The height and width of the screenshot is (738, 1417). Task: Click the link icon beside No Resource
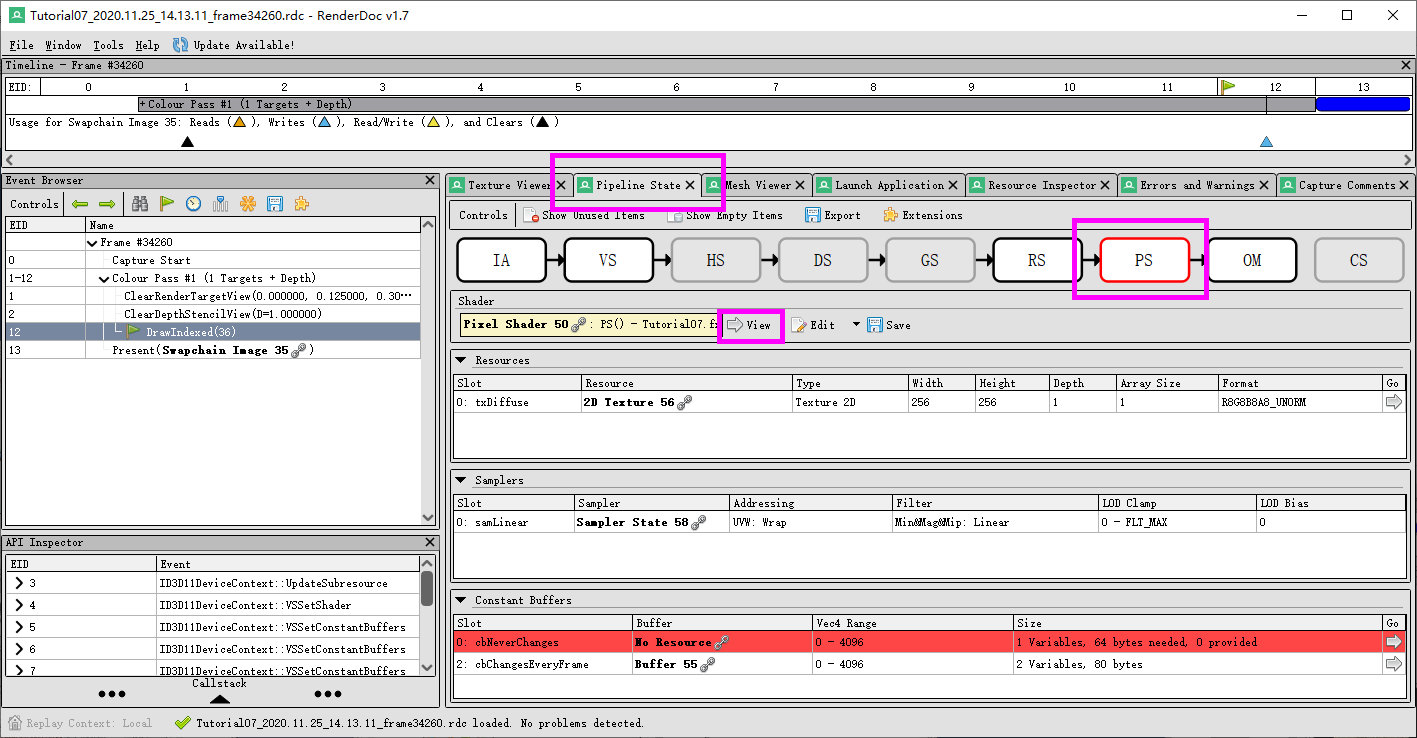pyautogui.click(x=722, y=643)
